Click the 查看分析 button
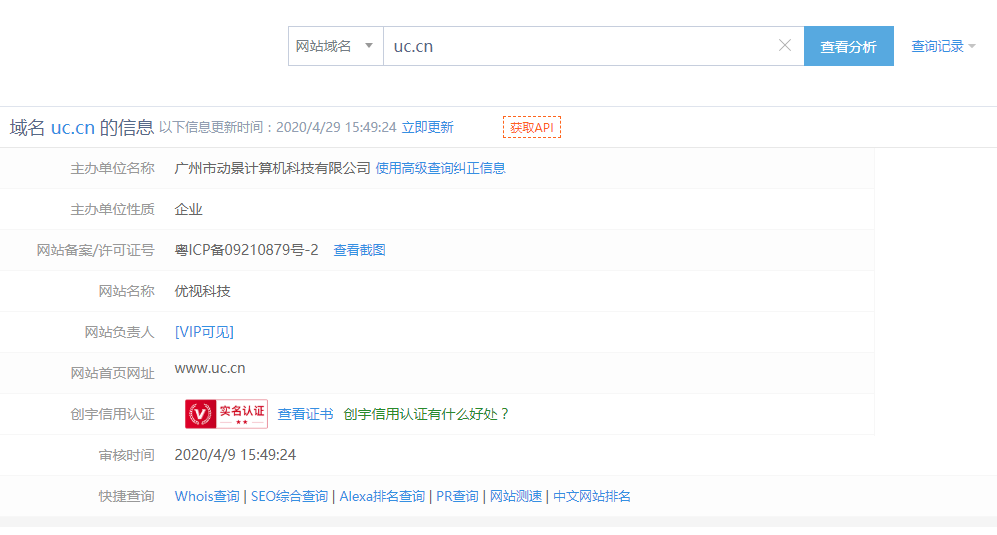997x535 pixels. 848,46
